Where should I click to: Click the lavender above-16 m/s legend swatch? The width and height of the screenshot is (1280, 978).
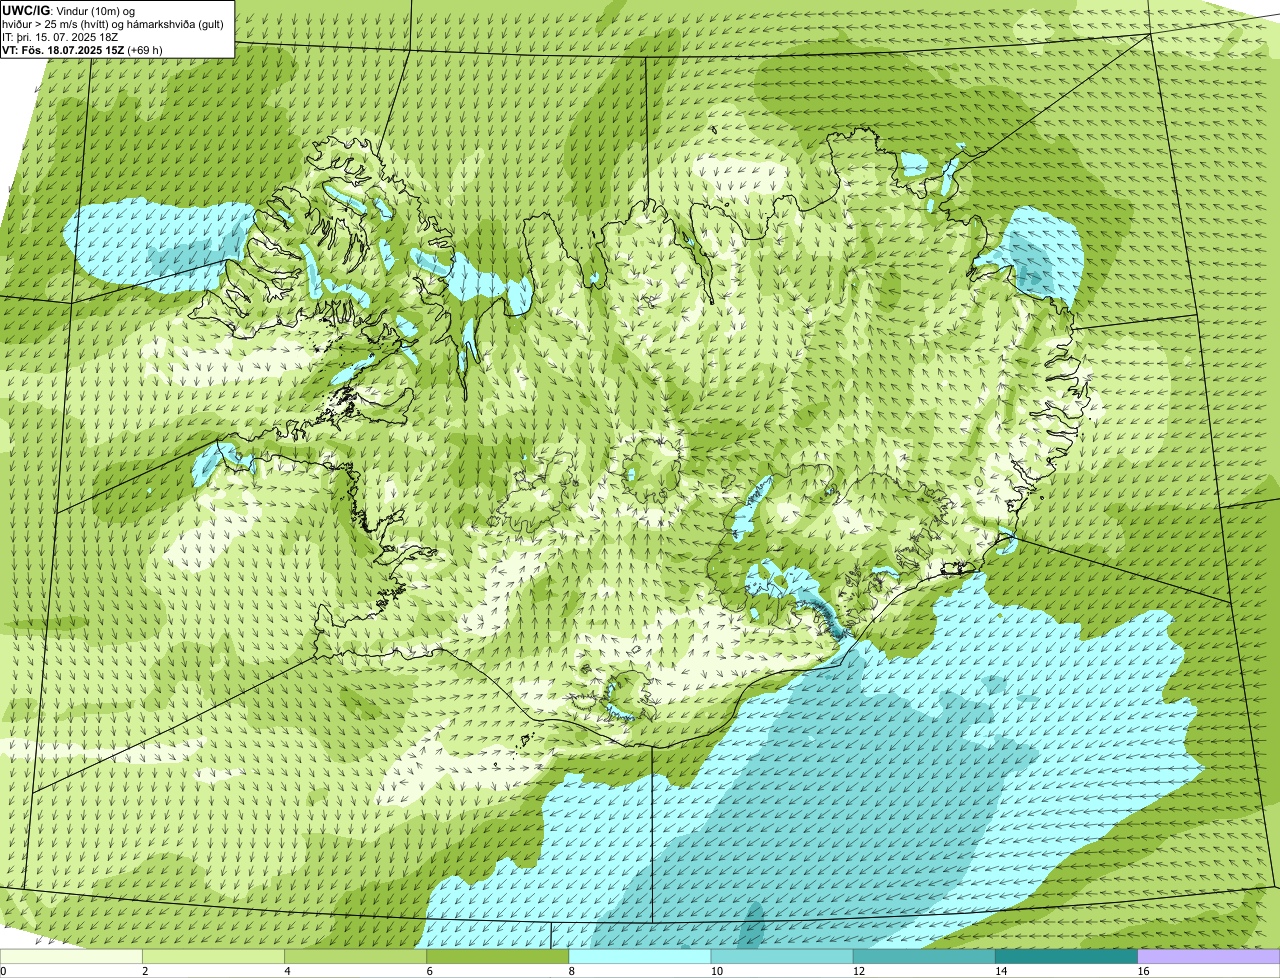tap(1209, 956)
